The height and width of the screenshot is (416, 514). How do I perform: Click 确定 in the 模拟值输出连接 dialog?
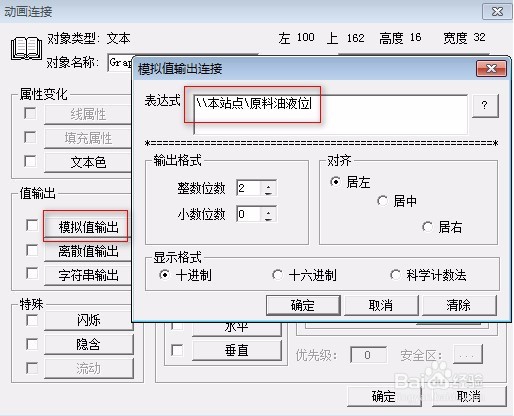[x=303, y=305]
